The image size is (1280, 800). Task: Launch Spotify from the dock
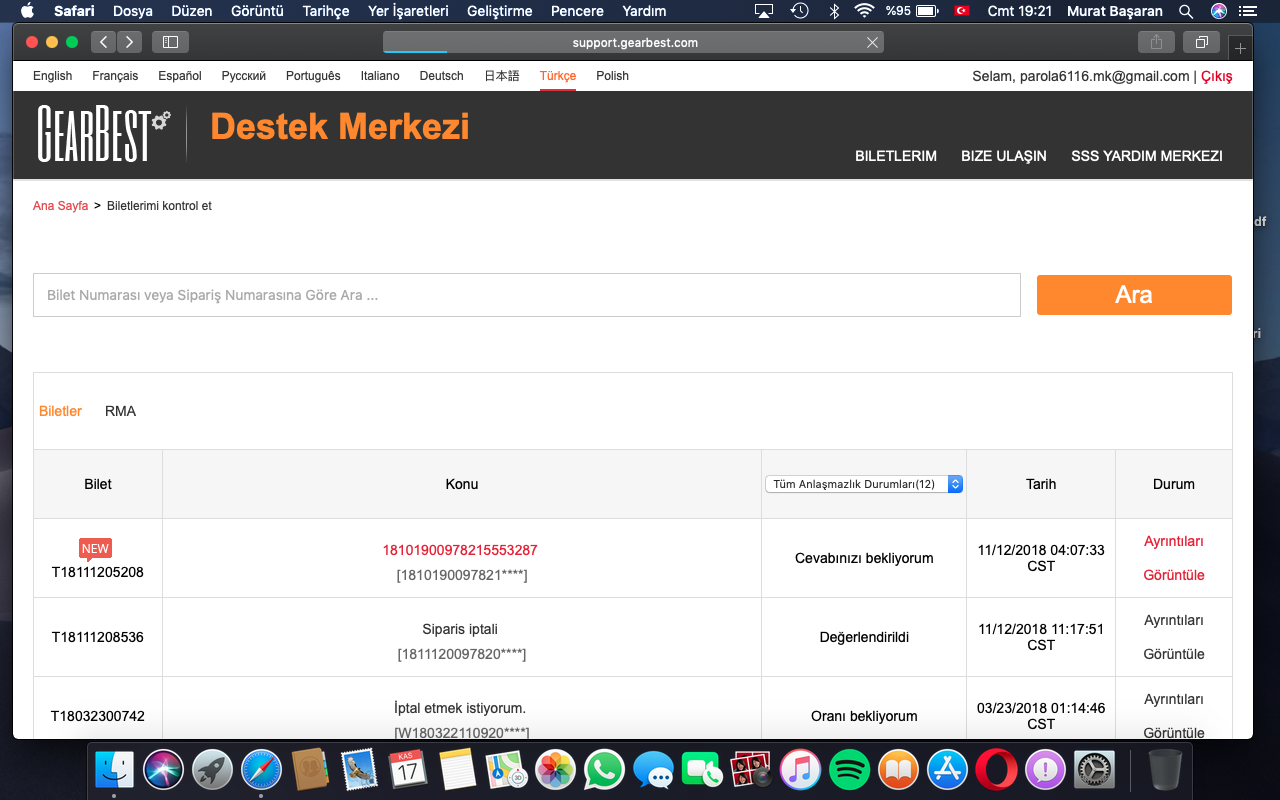[x=849, y=770]
